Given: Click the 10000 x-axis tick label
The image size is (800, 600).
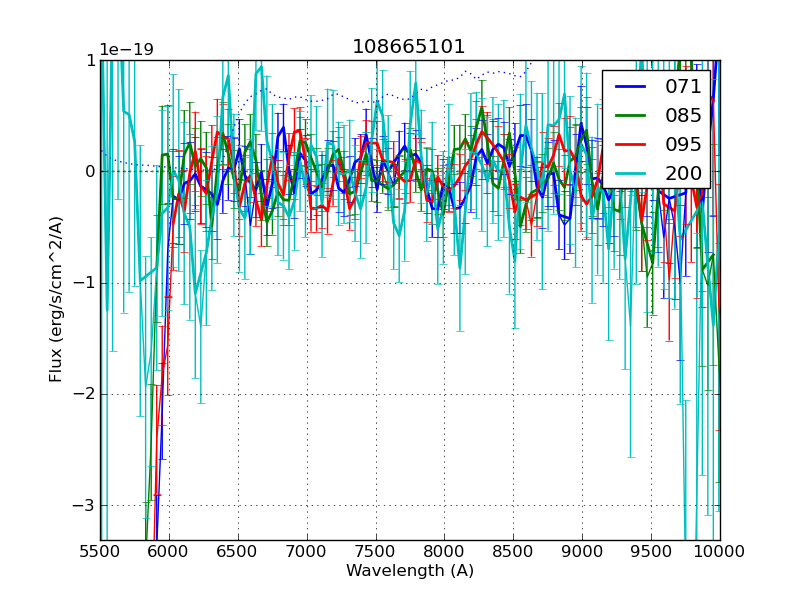Looking at the screenshot, I should coord(719,552).
